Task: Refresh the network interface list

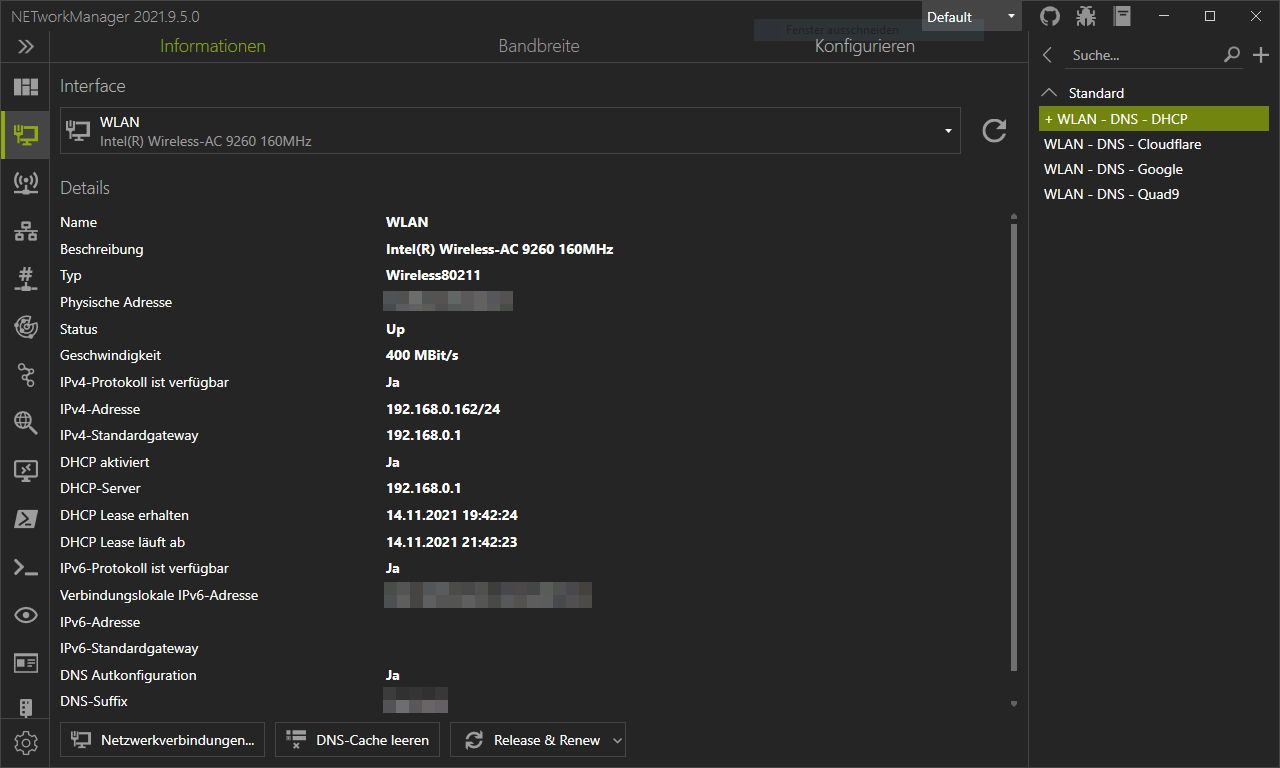Action: coord(994,130)
